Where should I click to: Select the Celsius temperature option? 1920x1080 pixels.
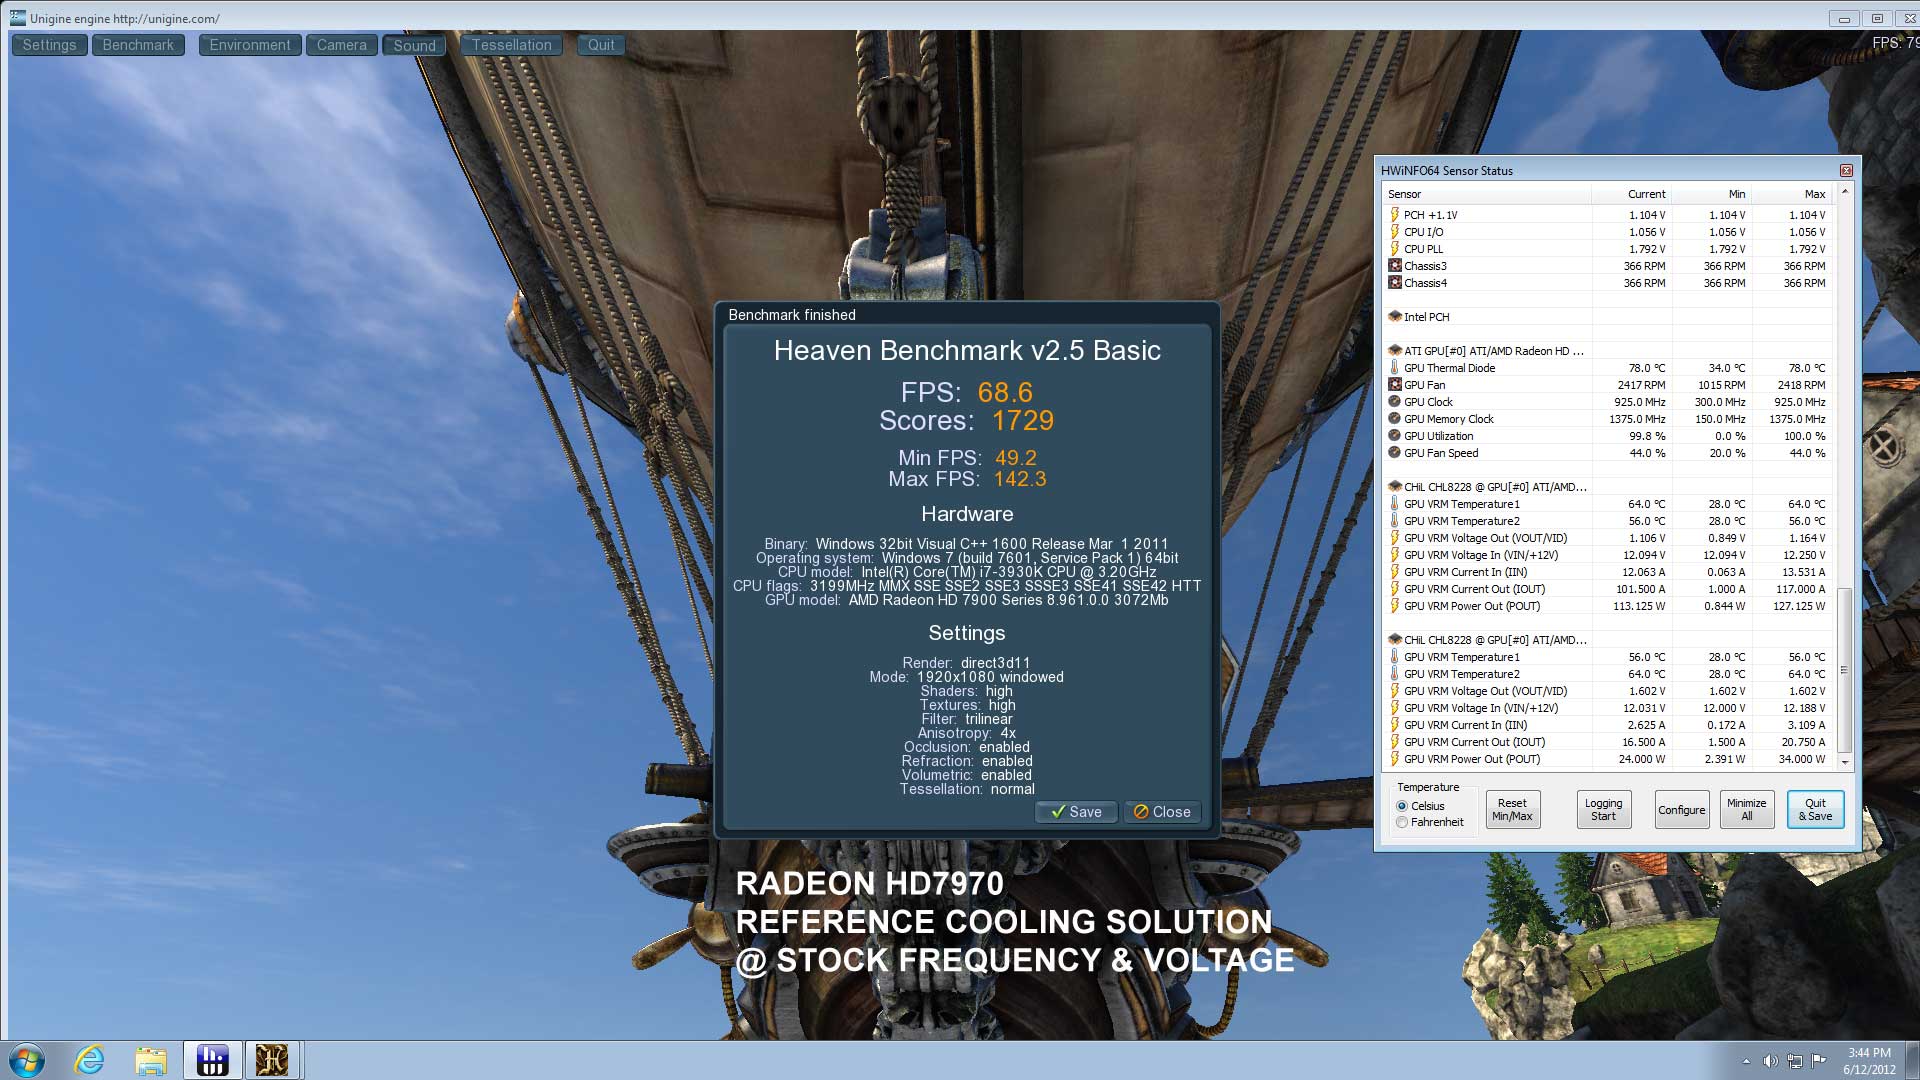click(x=1402, y=806)
